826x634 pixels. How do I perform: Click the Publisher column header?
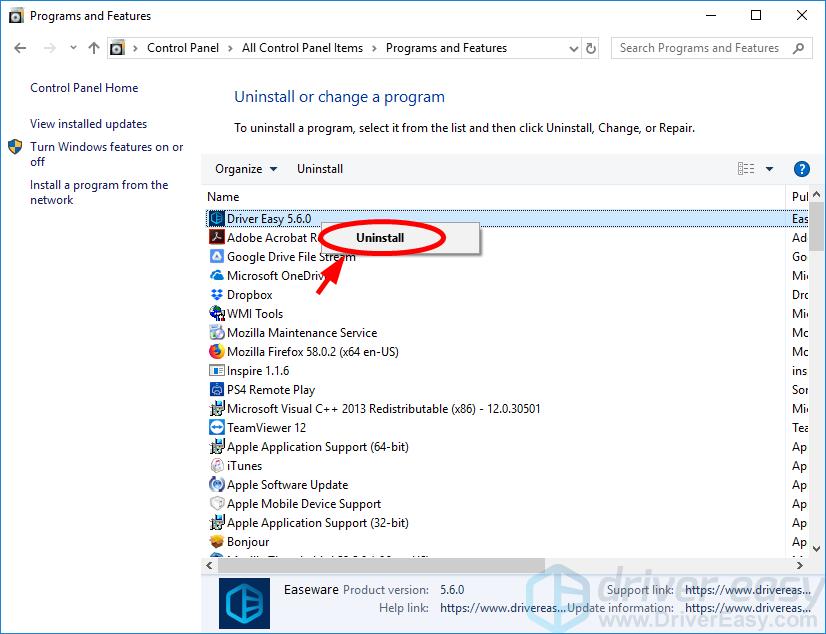pyautogui.click(x=799, y=197)
